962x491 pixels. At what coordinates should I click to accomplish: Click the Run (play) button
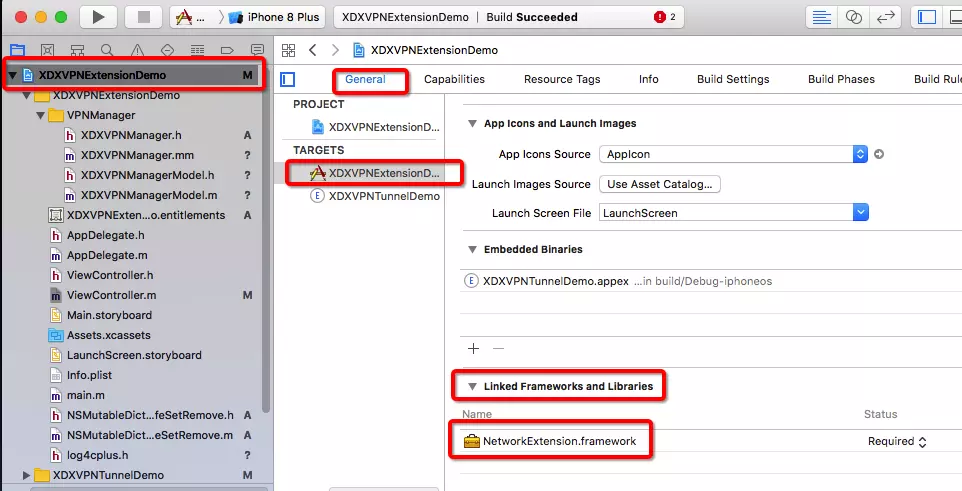(x=97, y=17)
